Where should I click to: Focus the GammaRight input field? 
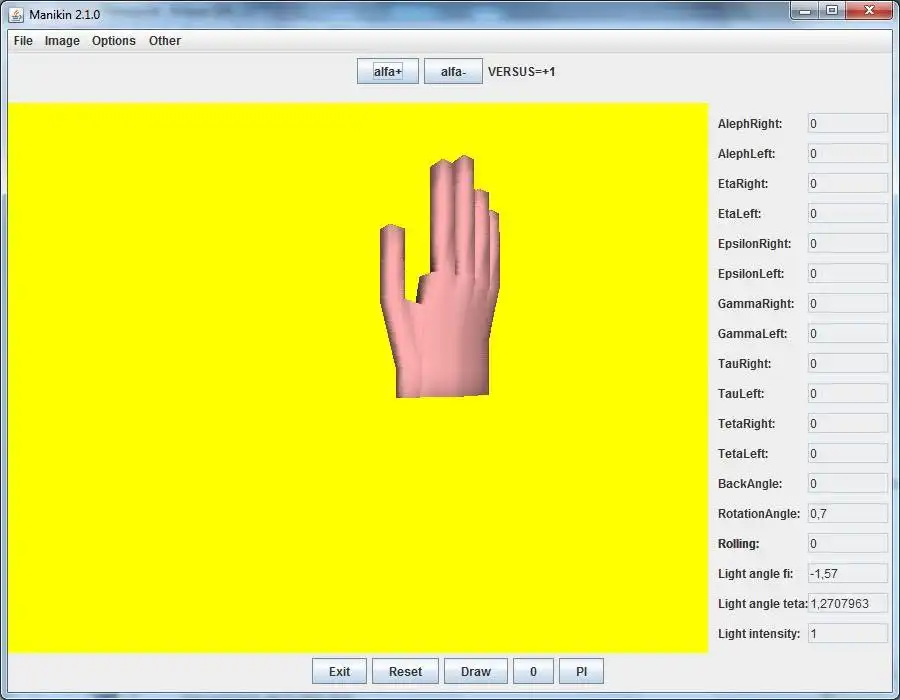click(x=848, y=304)
